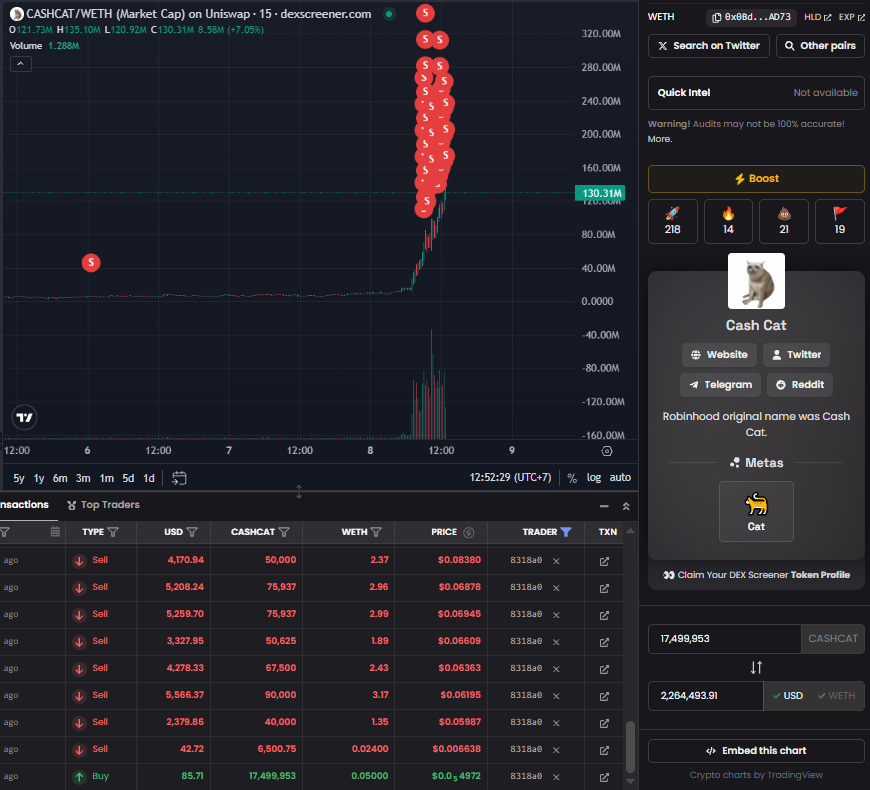The image size is (870, 790).
Task: Copy the 0x0Bd...AD73 contract address
Action: (x=752, y=17)
